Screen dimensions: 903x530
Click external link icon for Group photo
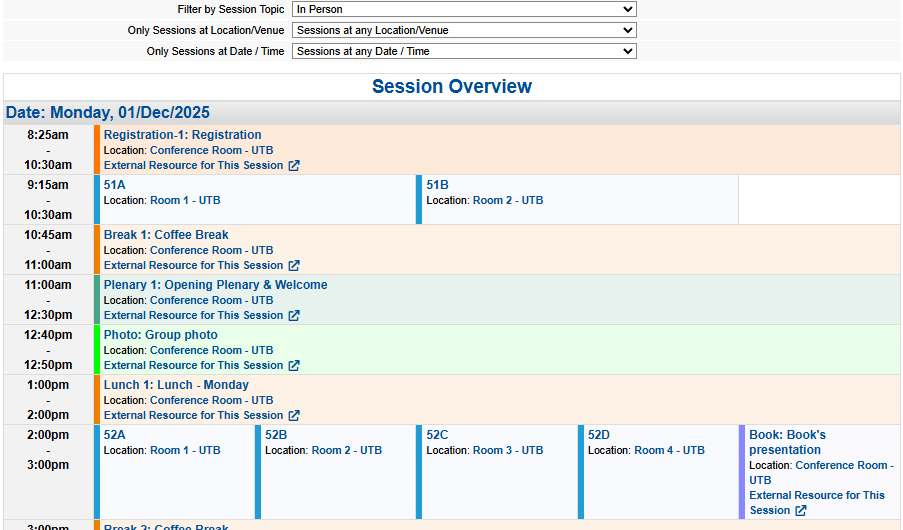(294, 366)
